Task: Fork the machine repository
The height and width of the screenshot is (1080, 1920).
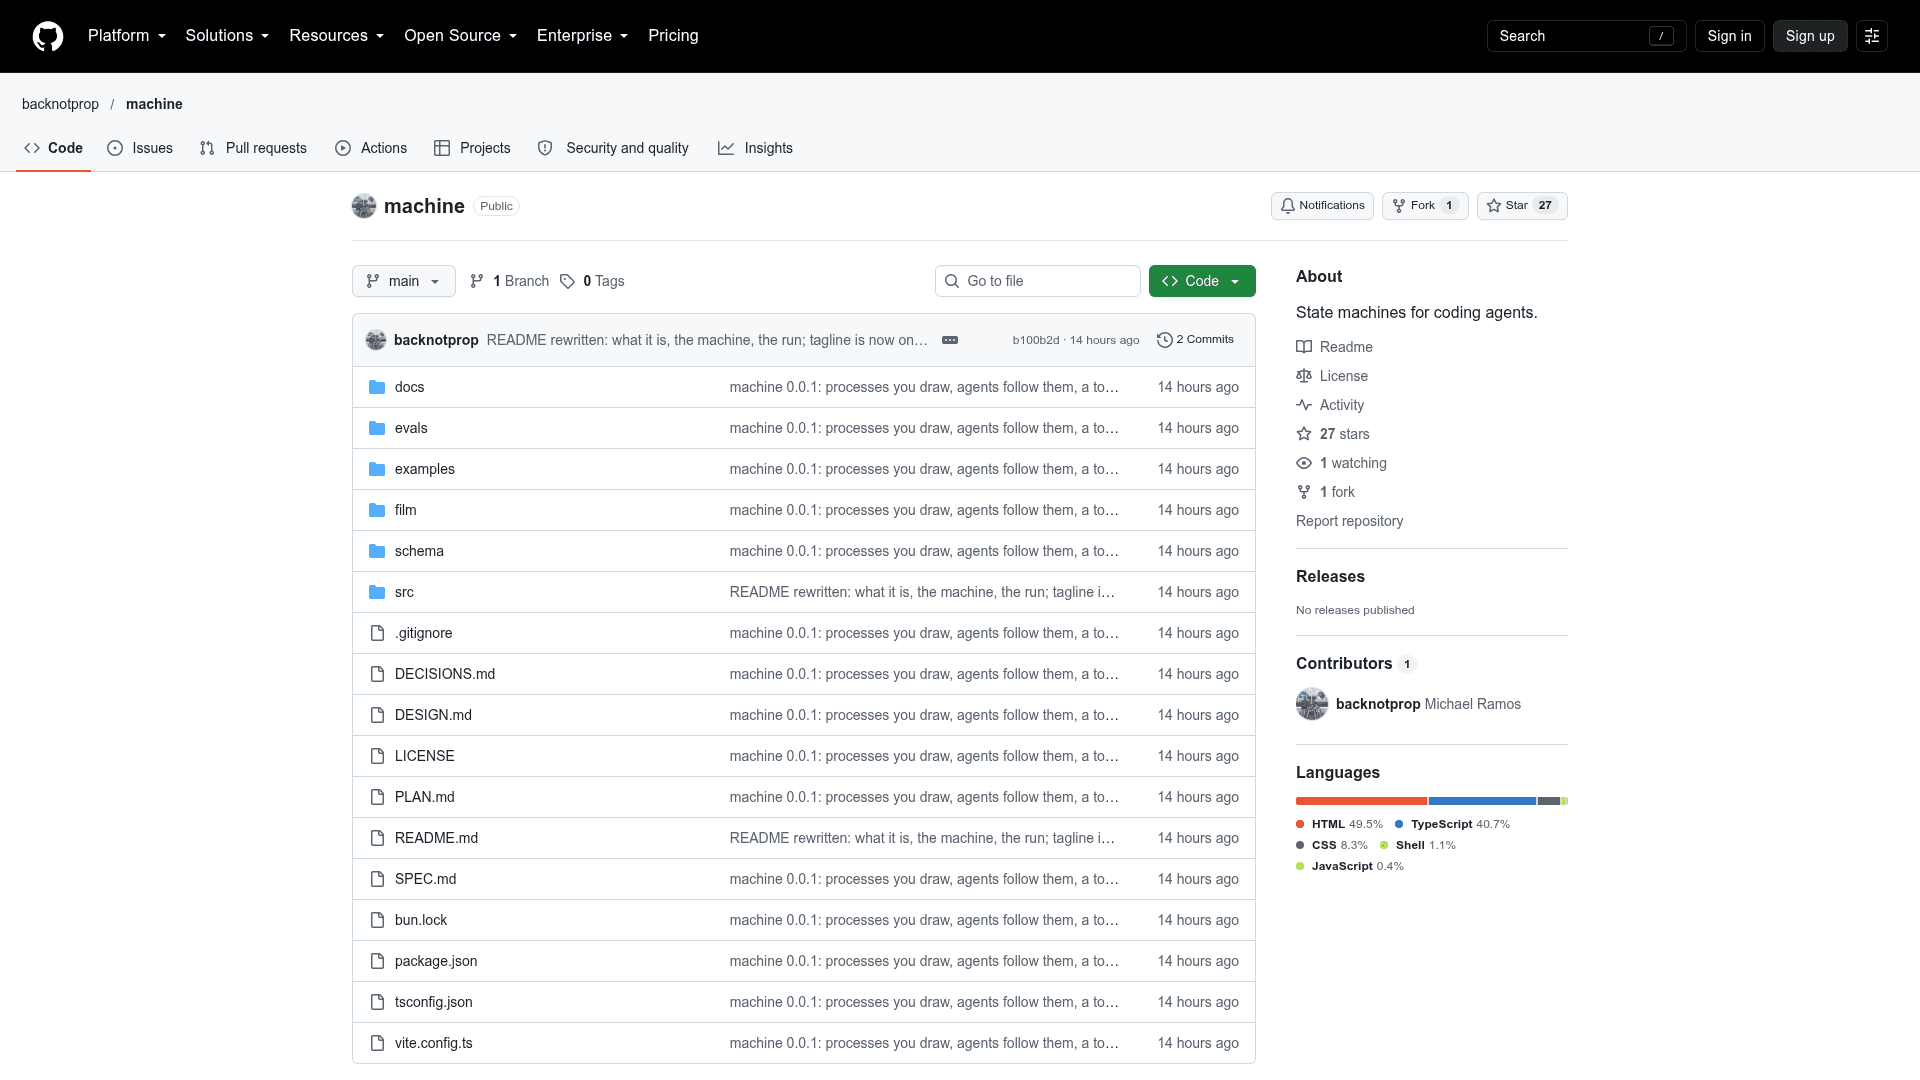Action: pyautogui.click(x=1425, y=206)
